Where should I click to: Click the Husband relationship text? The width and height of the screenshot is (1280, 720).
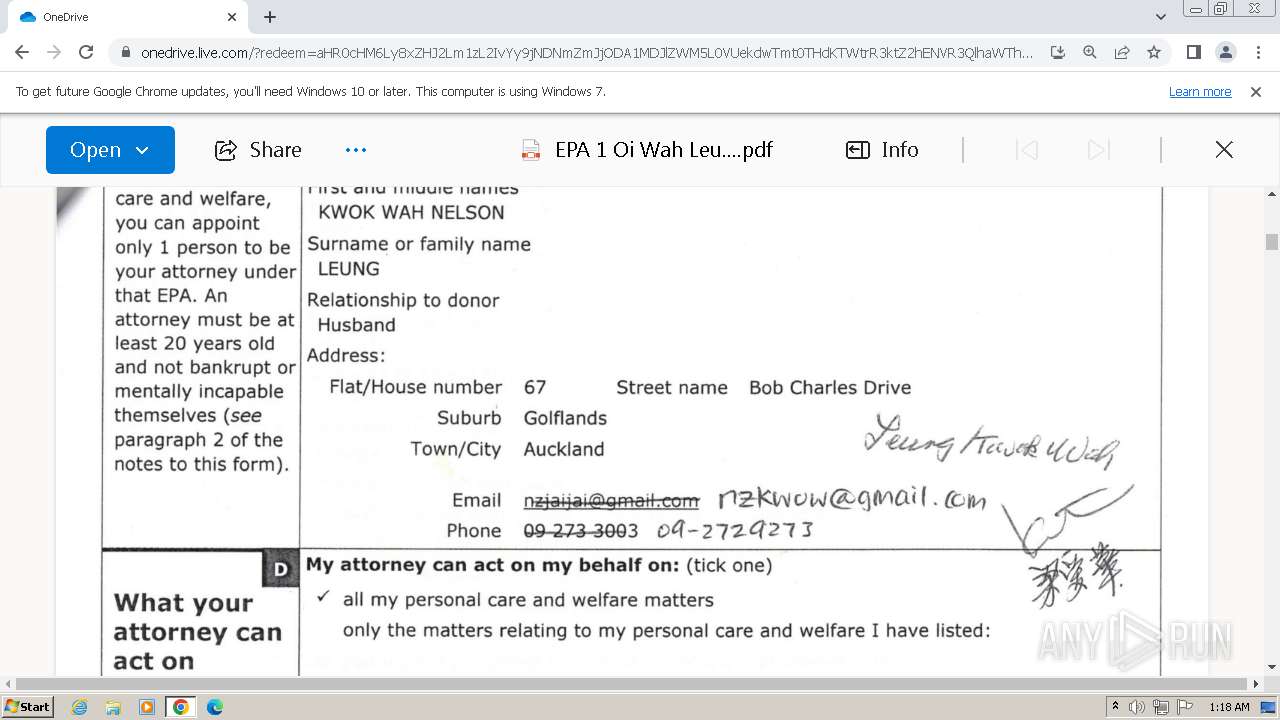click(x=356, y=325)
